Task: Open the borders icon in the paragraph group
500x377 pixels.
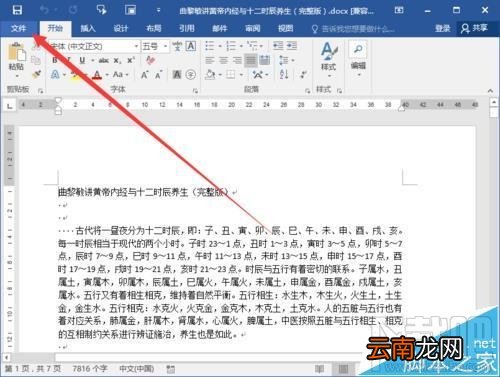Action: point(231,74)
